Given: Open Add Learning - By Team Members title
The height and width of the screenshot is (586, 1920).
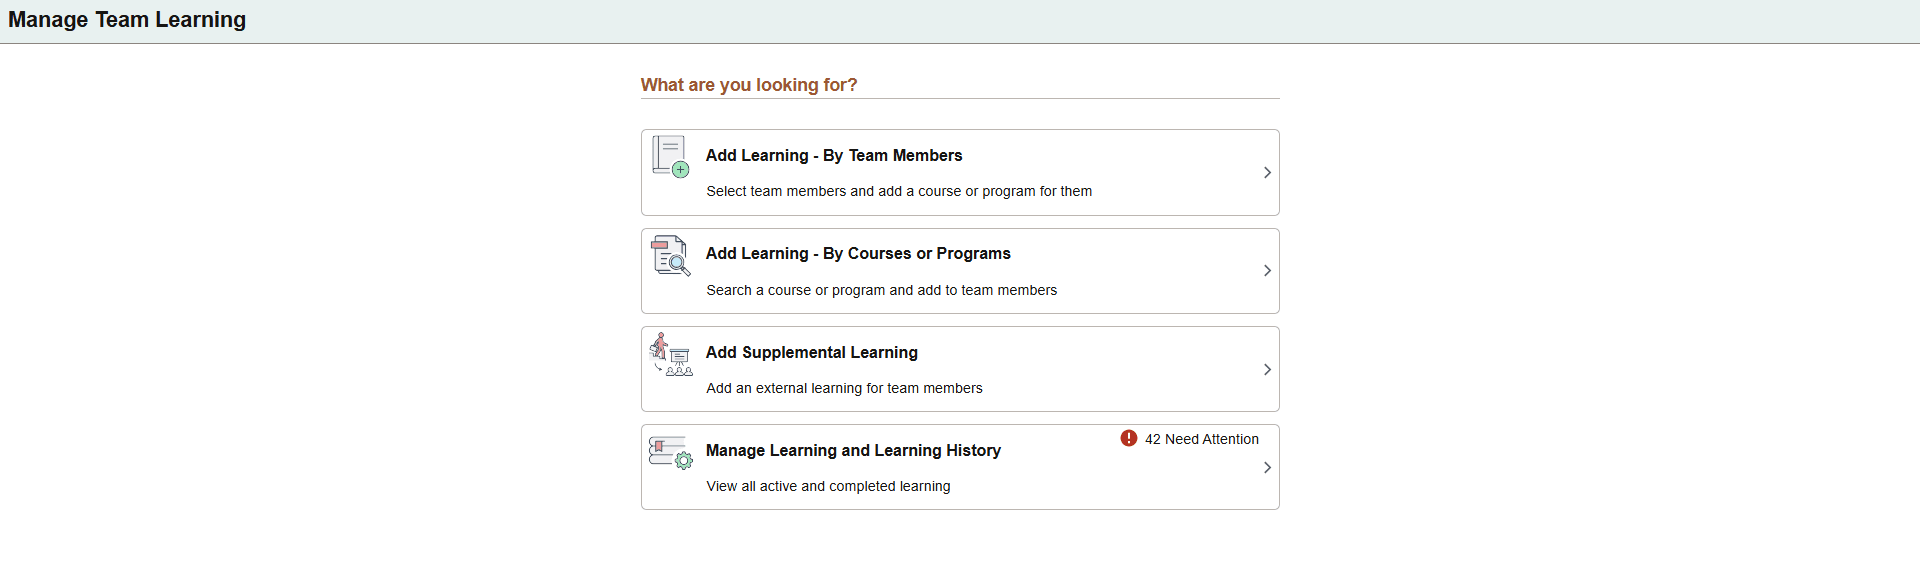Looking at the screenshot, I should click(x=834, y=155).
